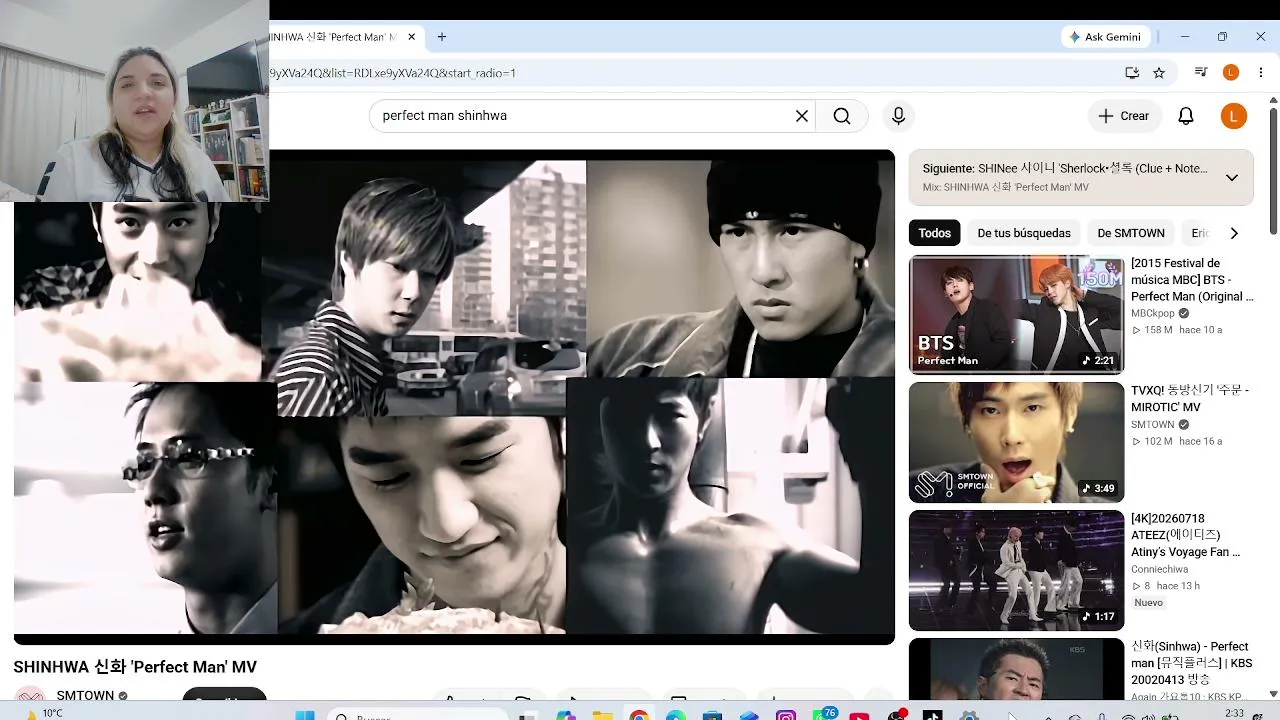Start voice search with the microphone
The height and width of the screenshot is (720, 1280).
(898, 116)
